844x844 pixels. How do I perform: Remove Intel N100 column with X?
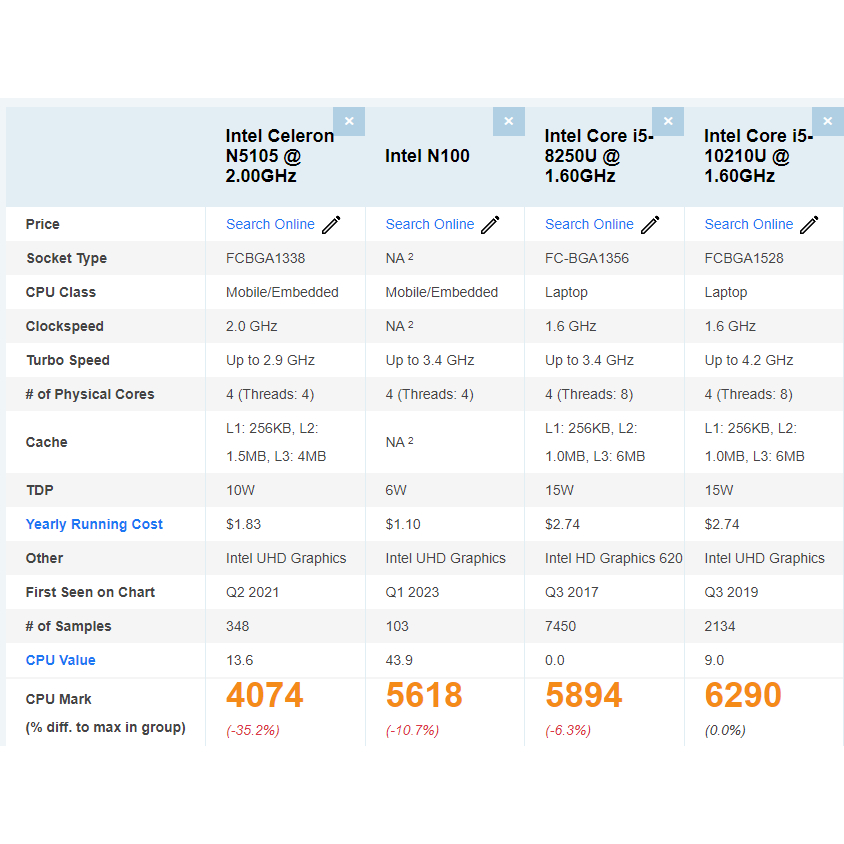point(509,121)
